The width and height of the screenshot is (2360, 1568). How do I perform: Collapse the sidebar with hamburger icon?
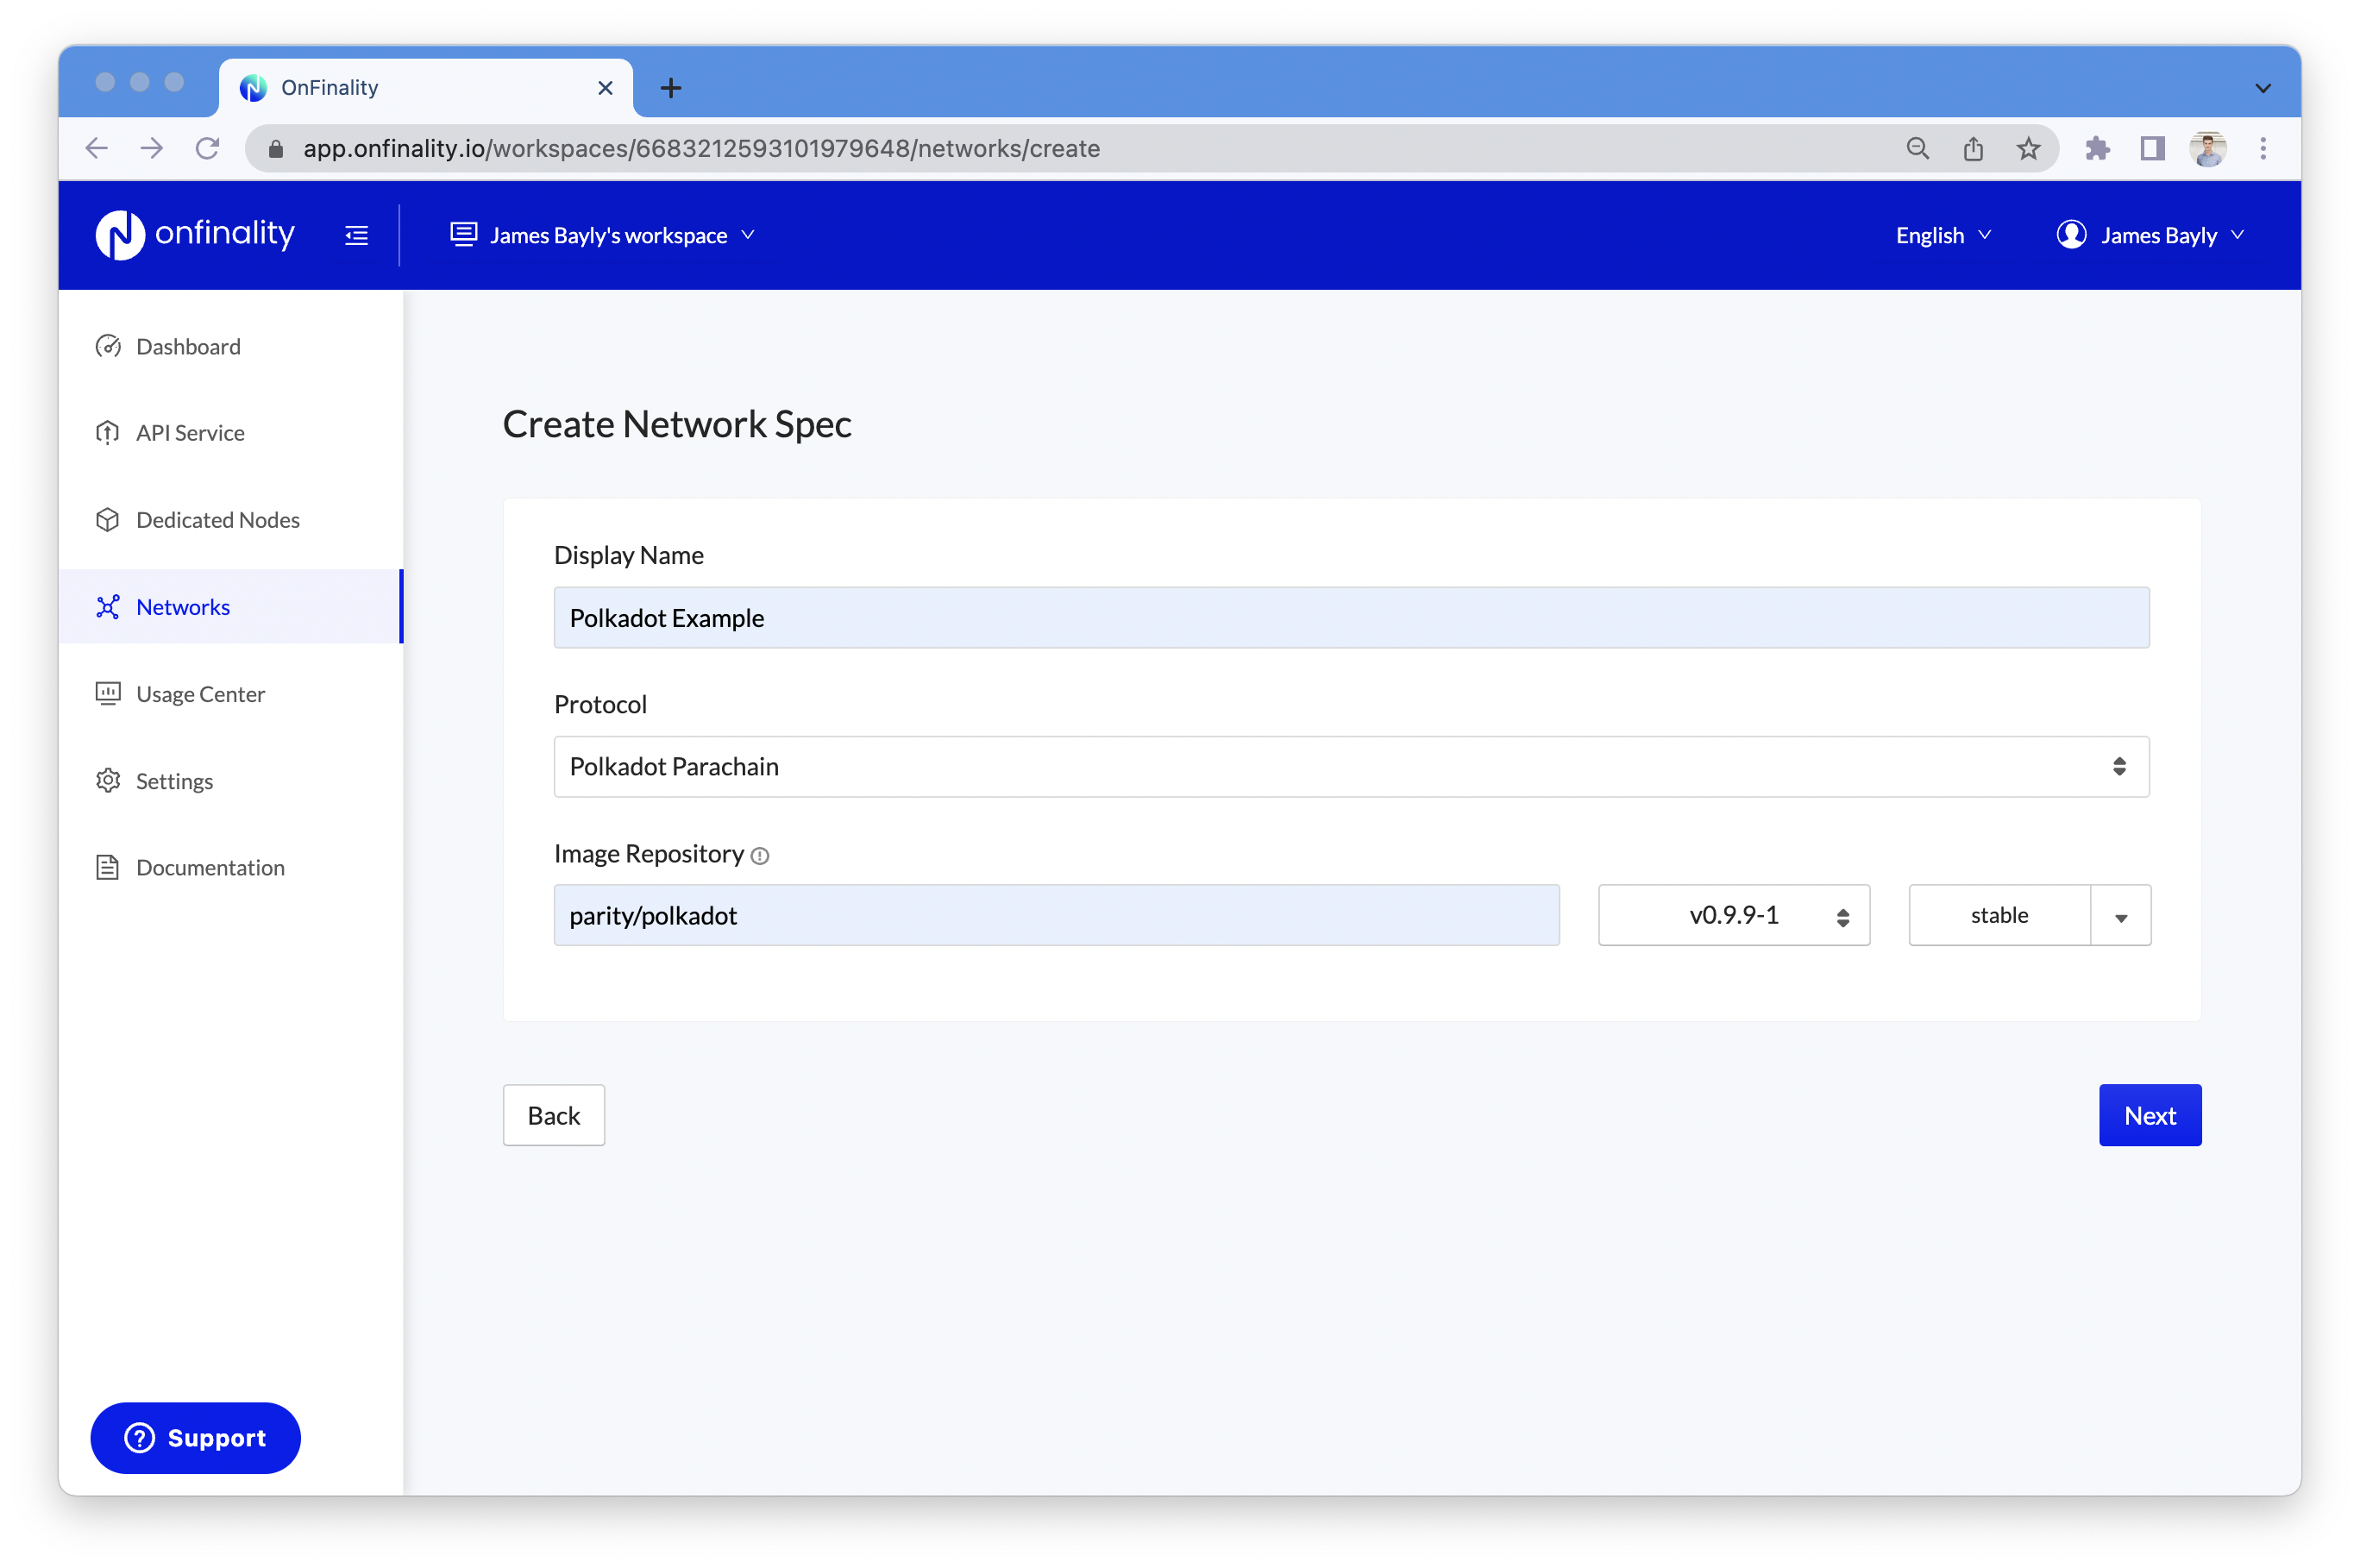356,236
